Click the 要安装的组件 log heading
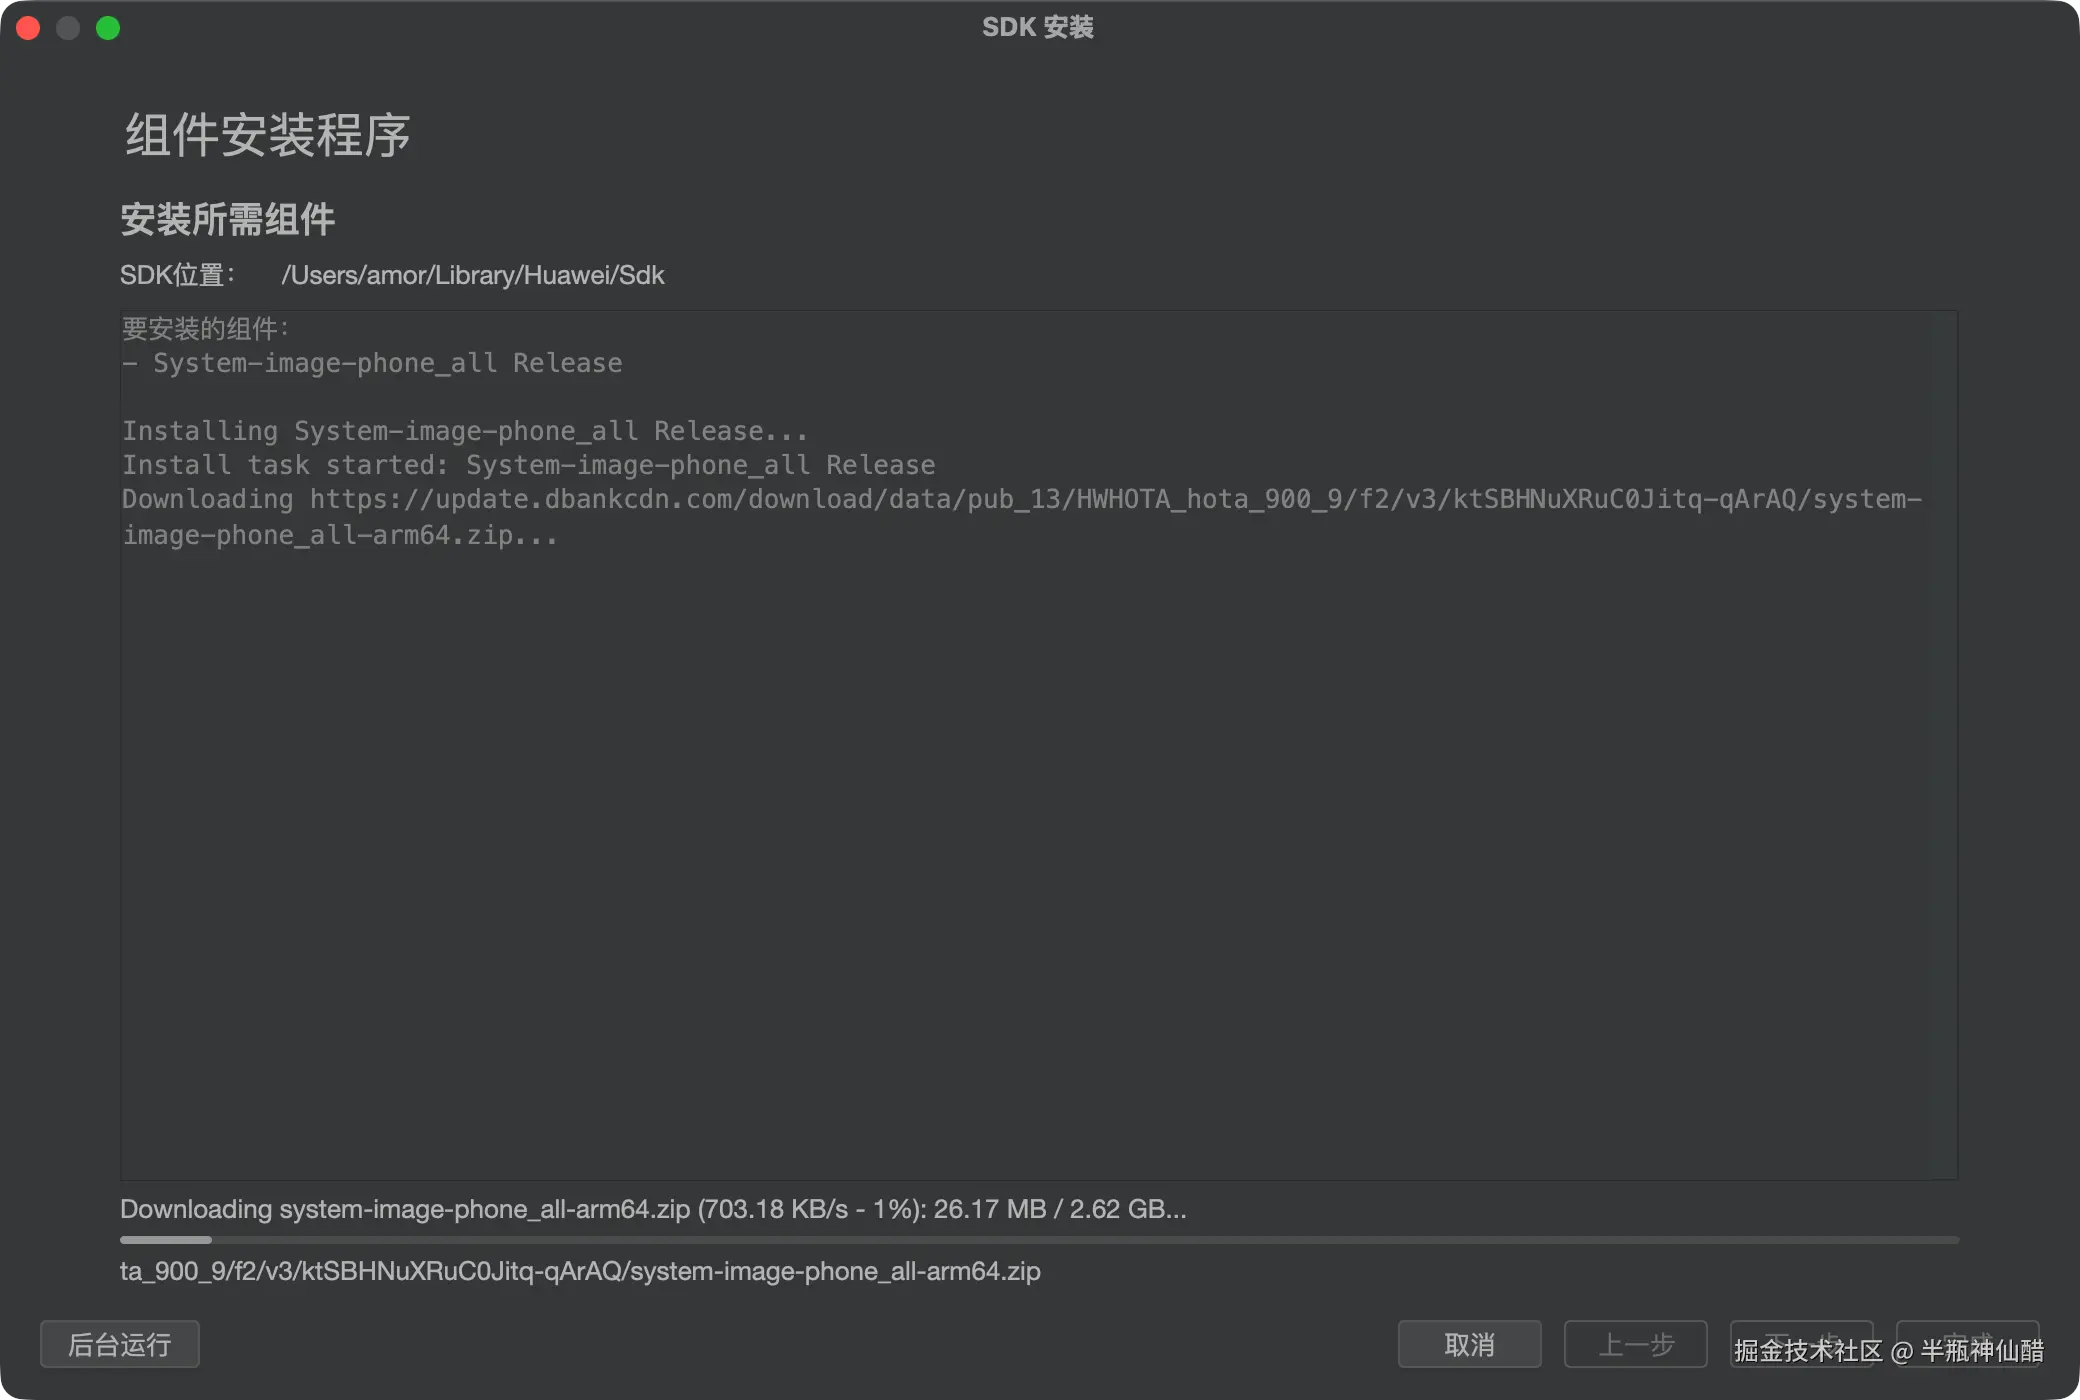The width and height of the screenshot is (2080, 1400). [204, 328]
